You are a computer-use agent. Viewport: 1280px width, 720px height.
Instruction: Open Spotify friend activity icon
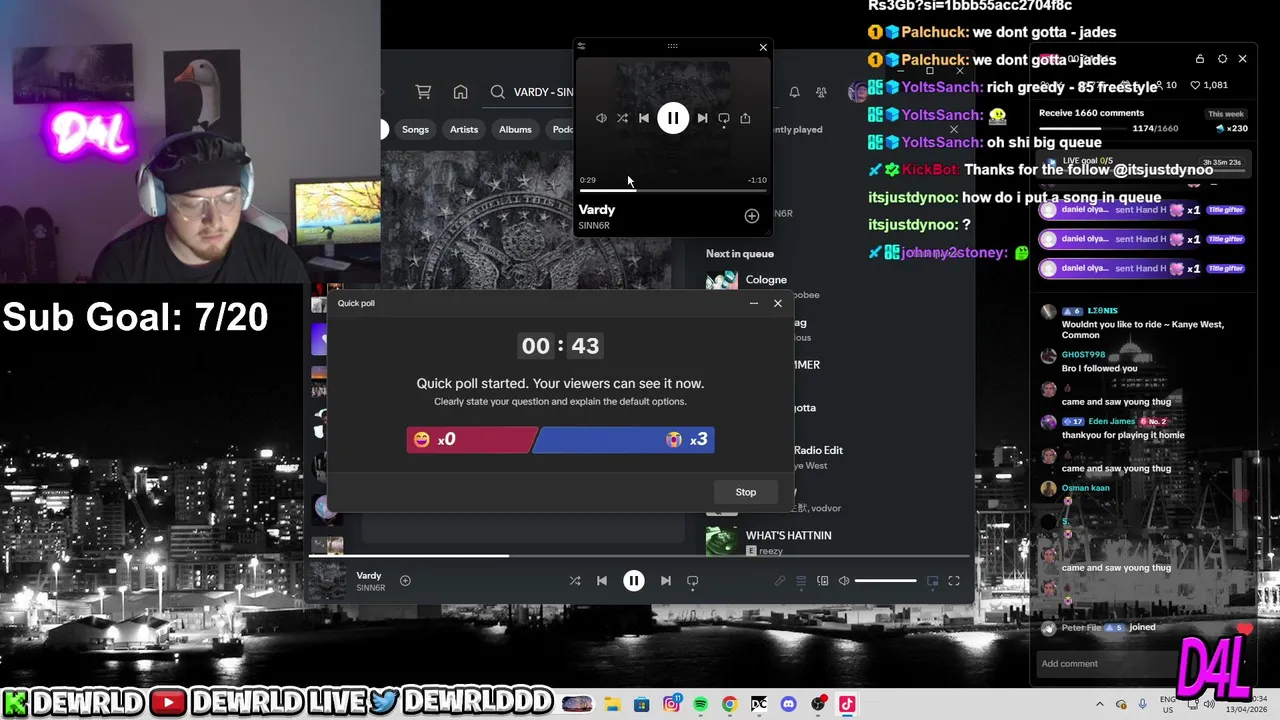[x=821, y=92]
